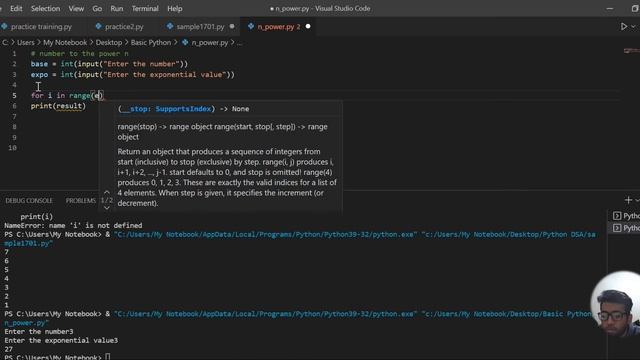Click SupportsIndex in signature tooltip
Viewport: 640px width, 360px height.
pyautogui.click(x=183, y=109)
